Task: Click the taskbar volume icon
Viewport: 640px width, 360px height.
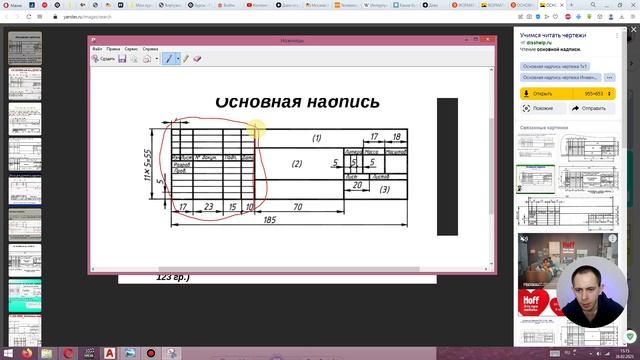Action: coord(598,353)
